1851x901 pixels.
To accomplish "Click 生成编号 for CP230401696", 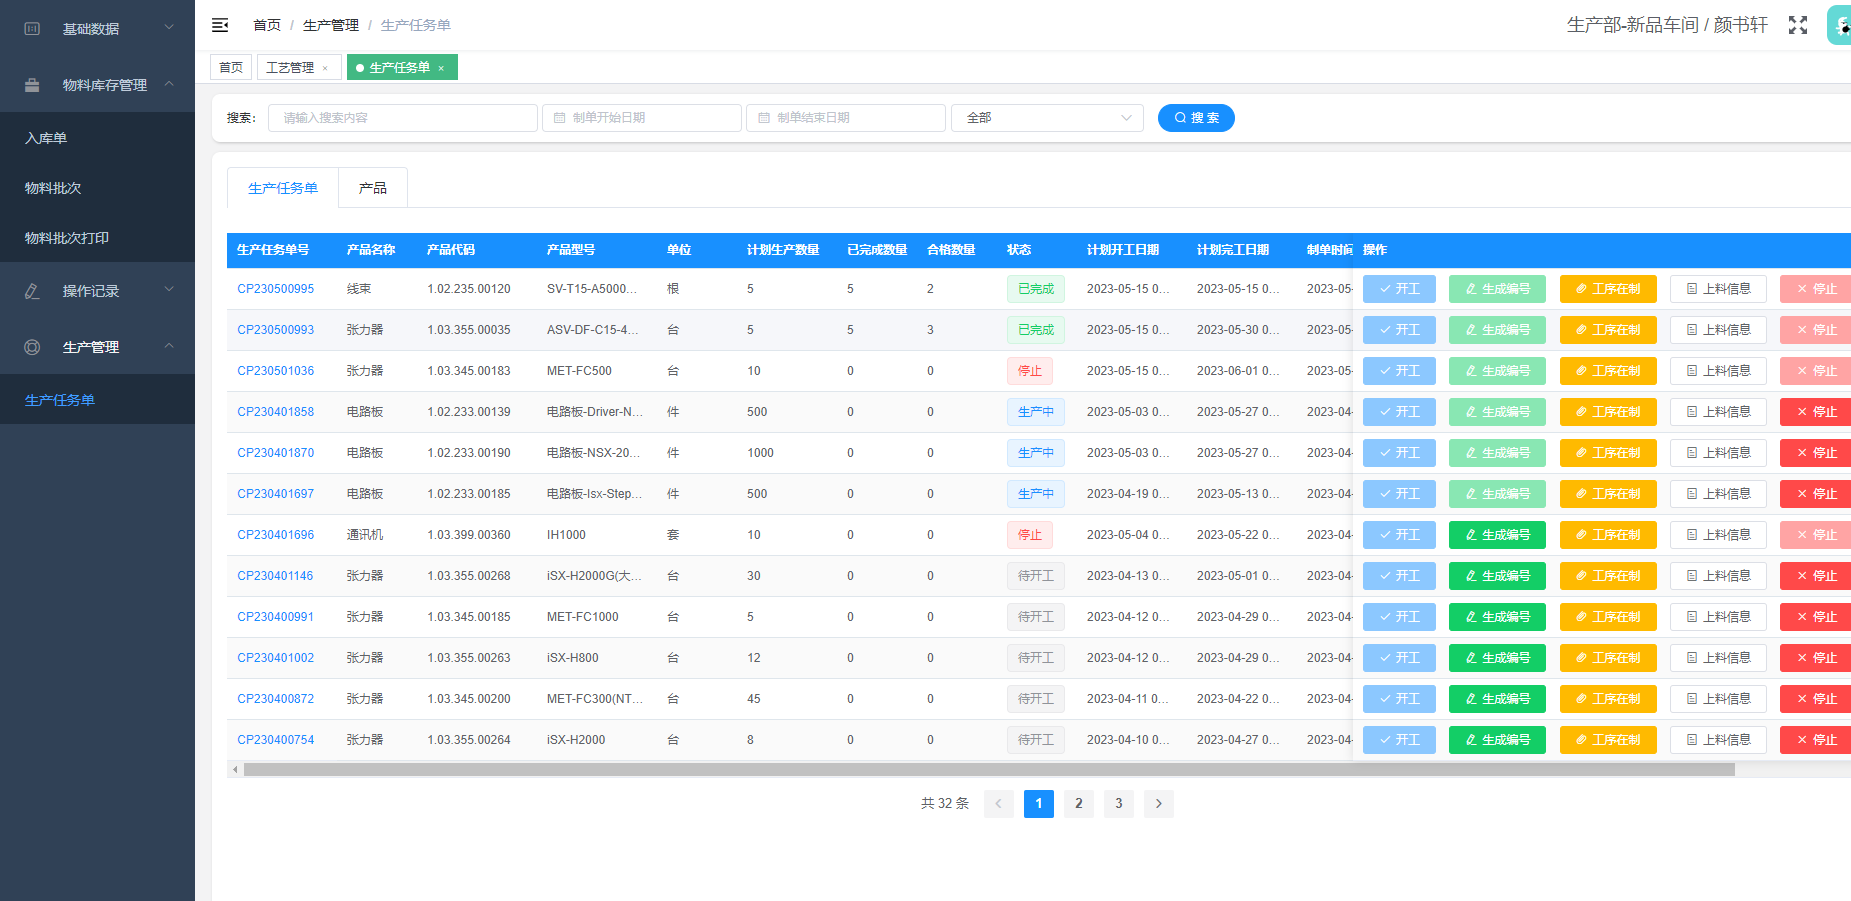I will tap(1497, 535).
